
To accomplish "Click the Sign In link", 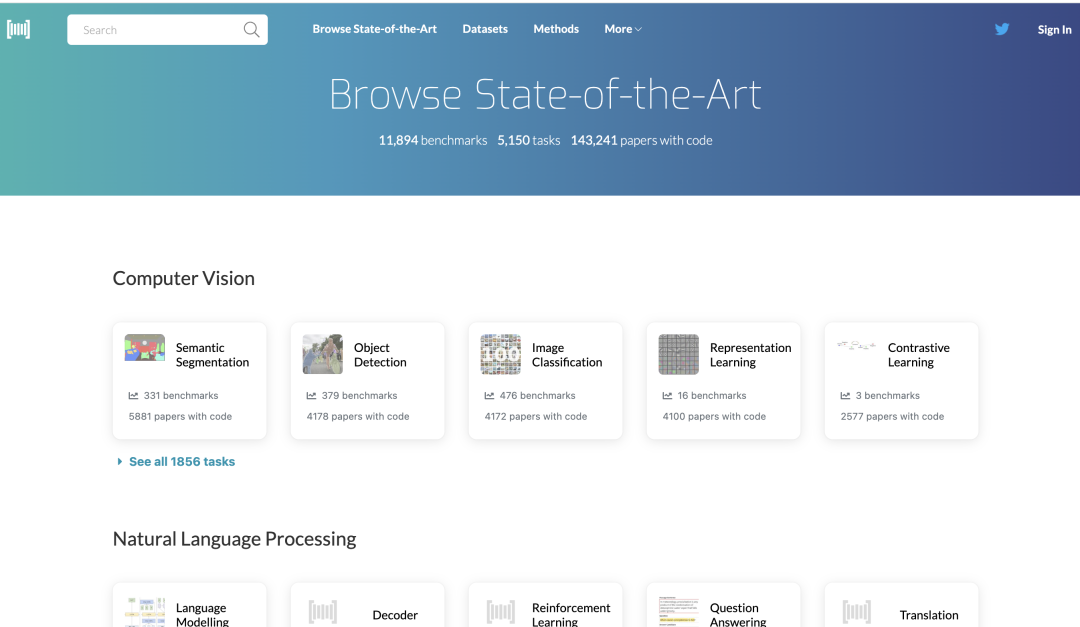I will 1055,30.
